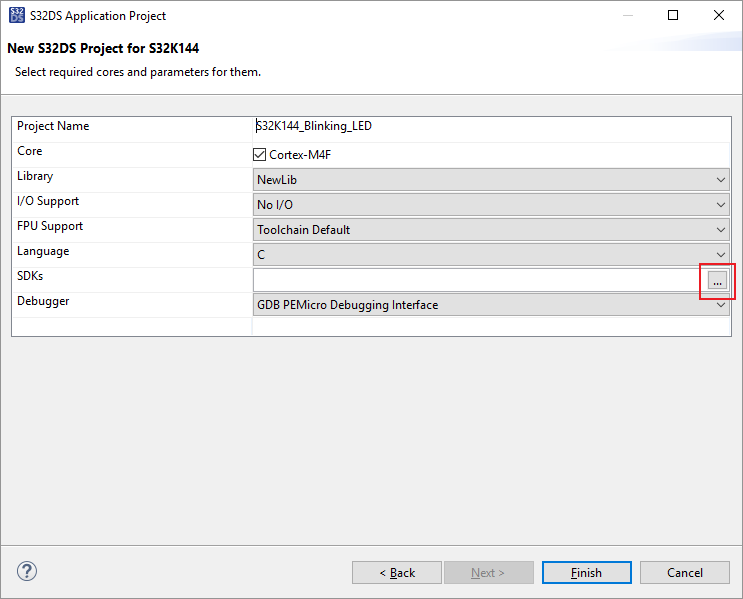Click the disabled Next button
Viewport: 743px width, 599px height.
(489, 572)
